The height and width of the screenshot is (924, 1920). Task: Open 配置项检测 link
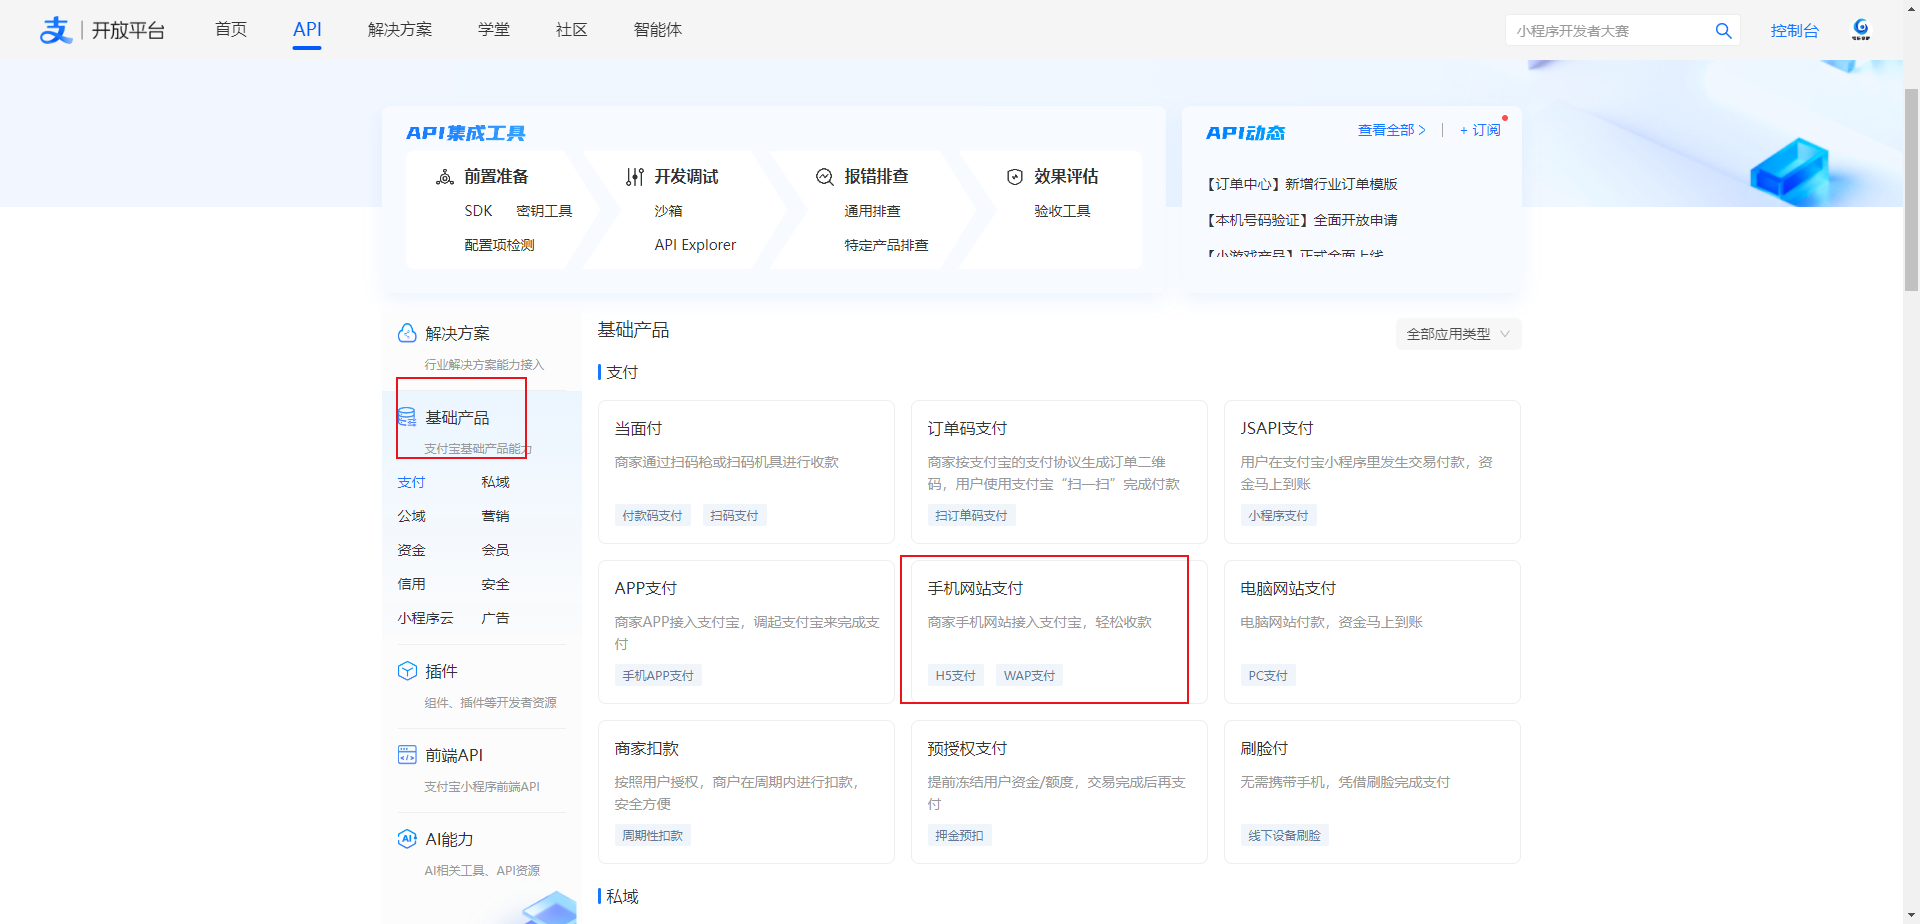pos(499,245)
